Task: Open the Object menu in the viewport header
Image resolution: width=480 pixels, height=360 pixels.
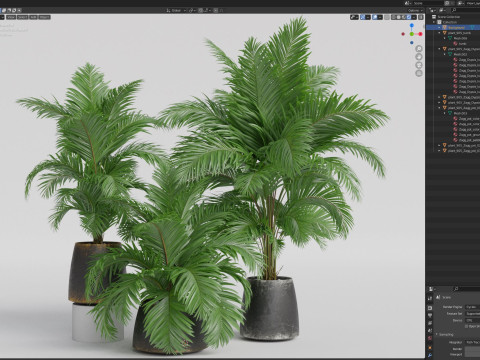Action: (x=44, y=17)
